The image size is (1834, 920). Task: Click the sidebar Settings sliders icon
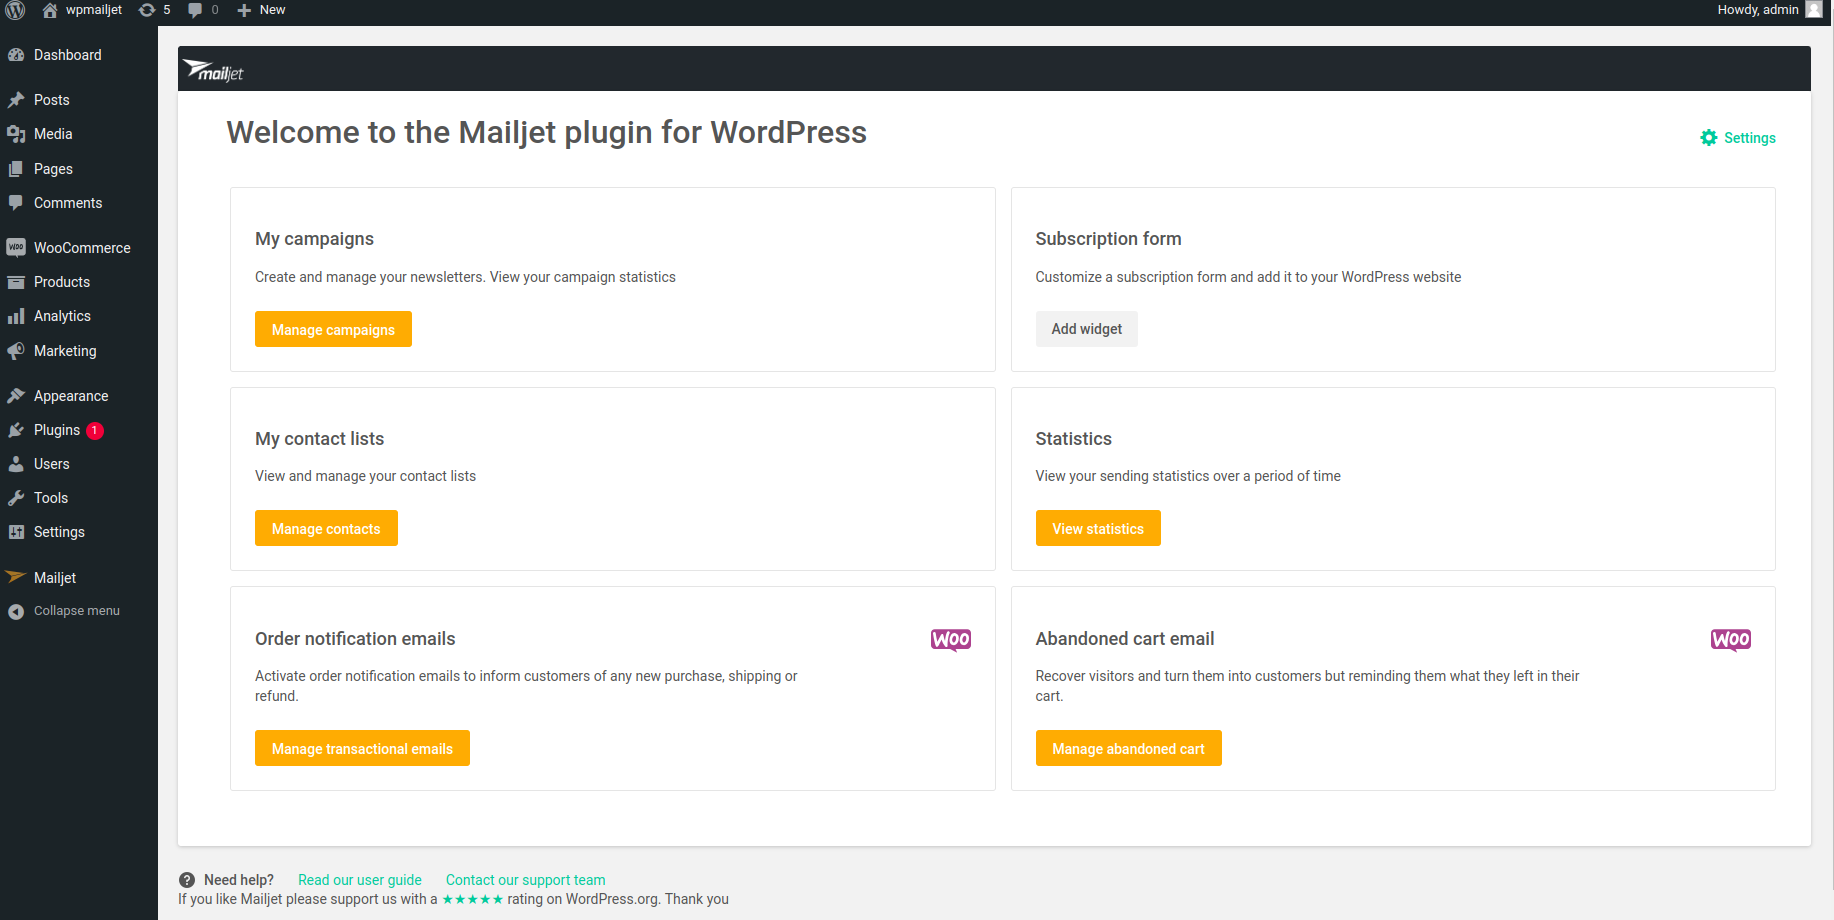(16, 532)
